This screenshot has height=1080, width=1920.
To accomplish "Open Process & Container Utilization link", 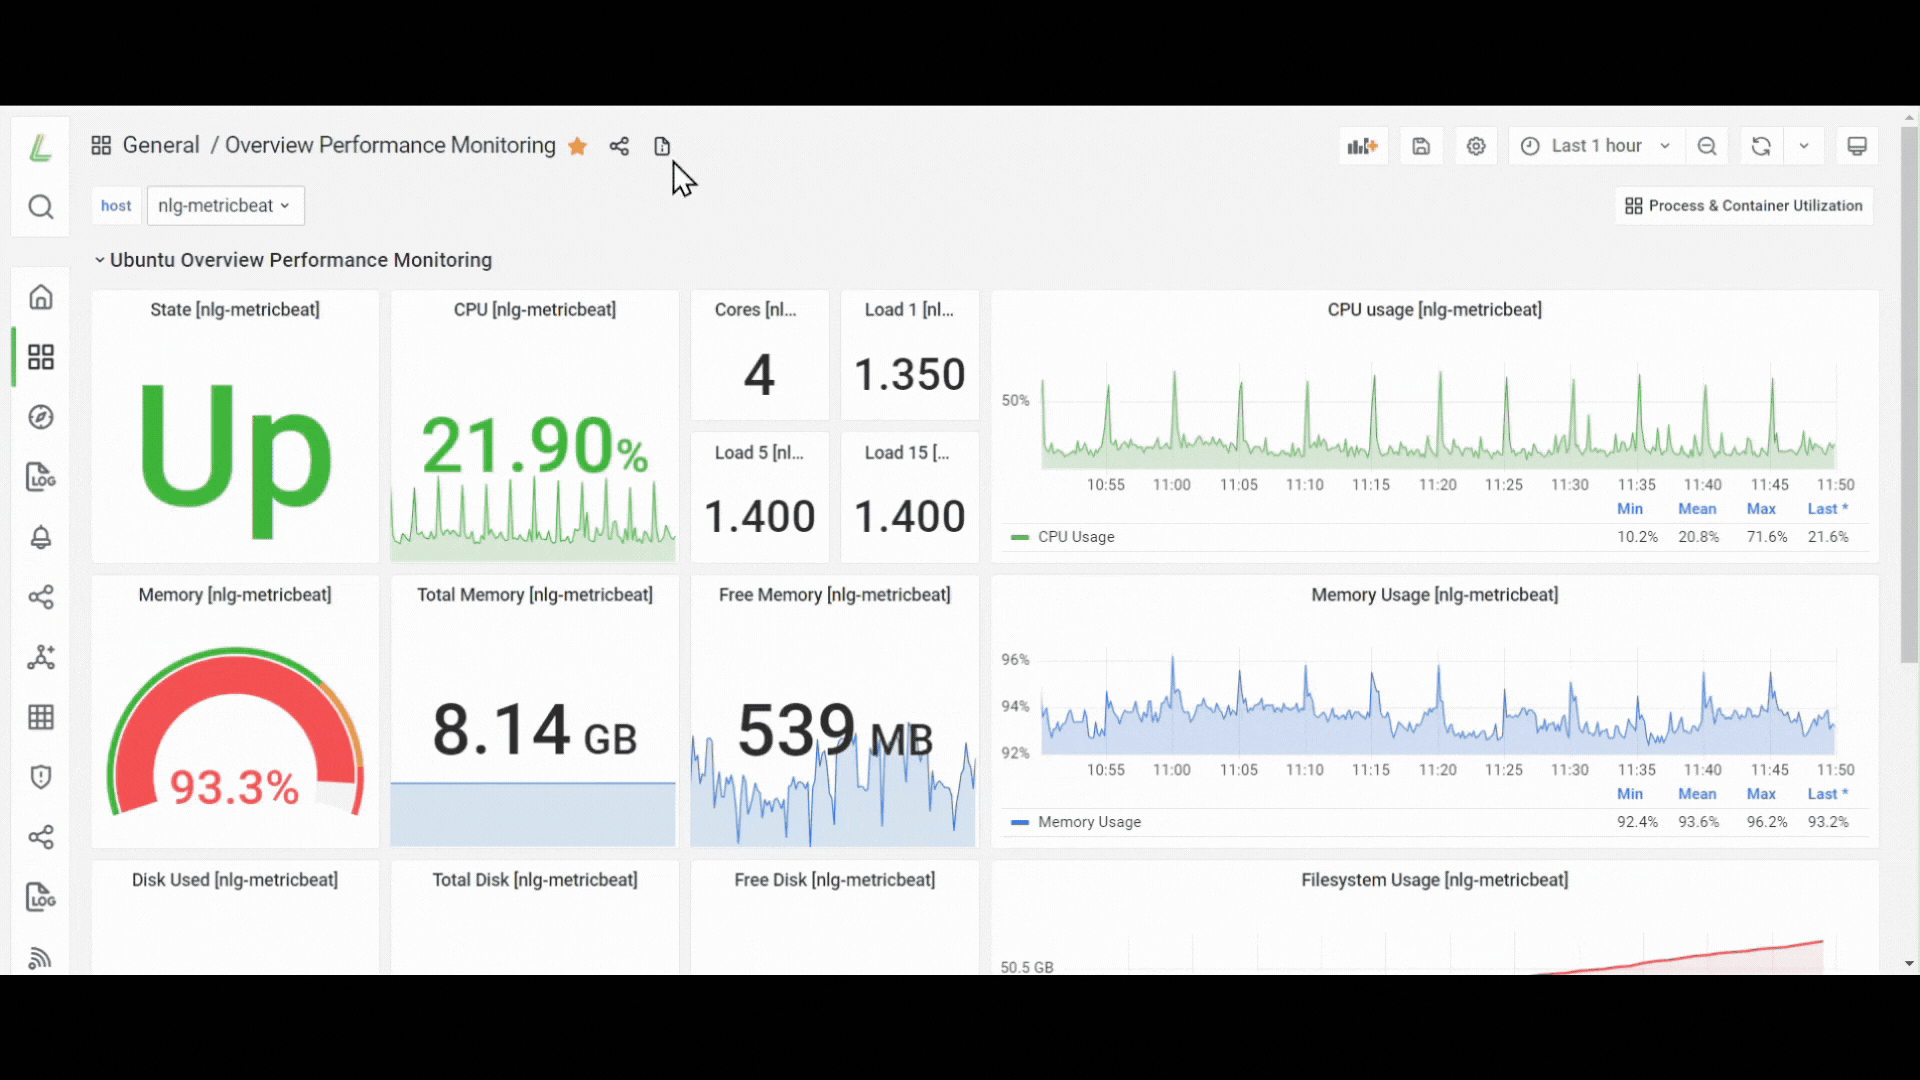I will 1744,205.
